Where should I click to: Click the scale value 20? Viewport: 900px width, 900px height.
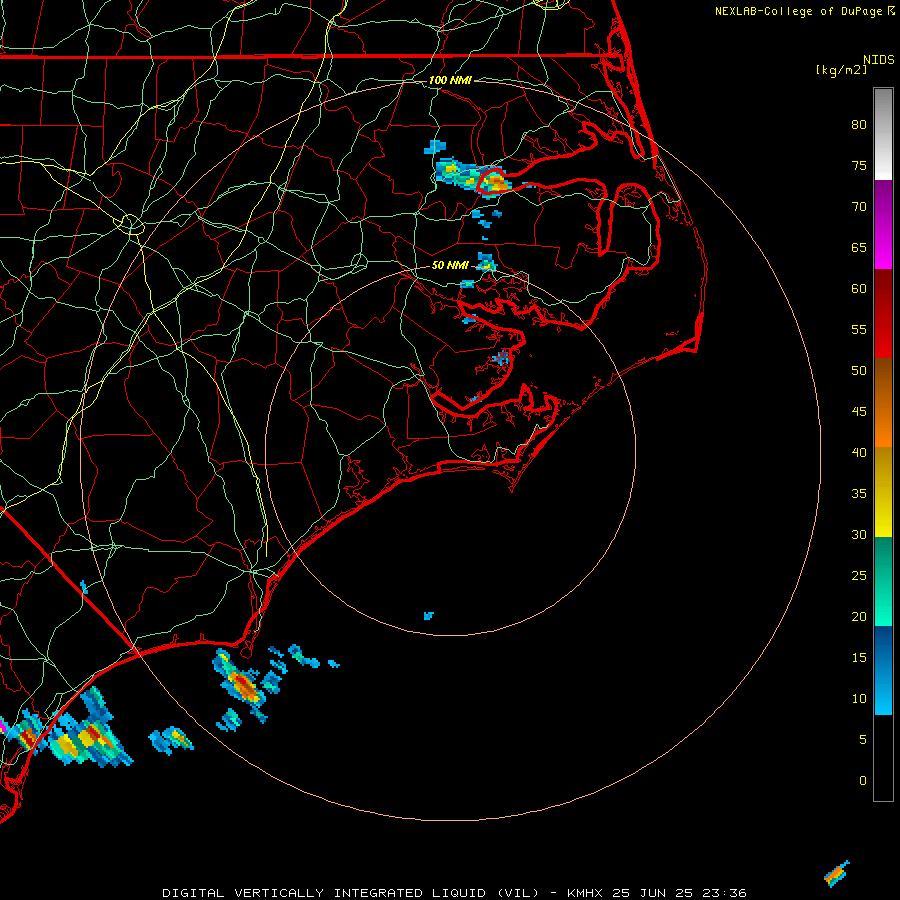click(x=859, y=616)
